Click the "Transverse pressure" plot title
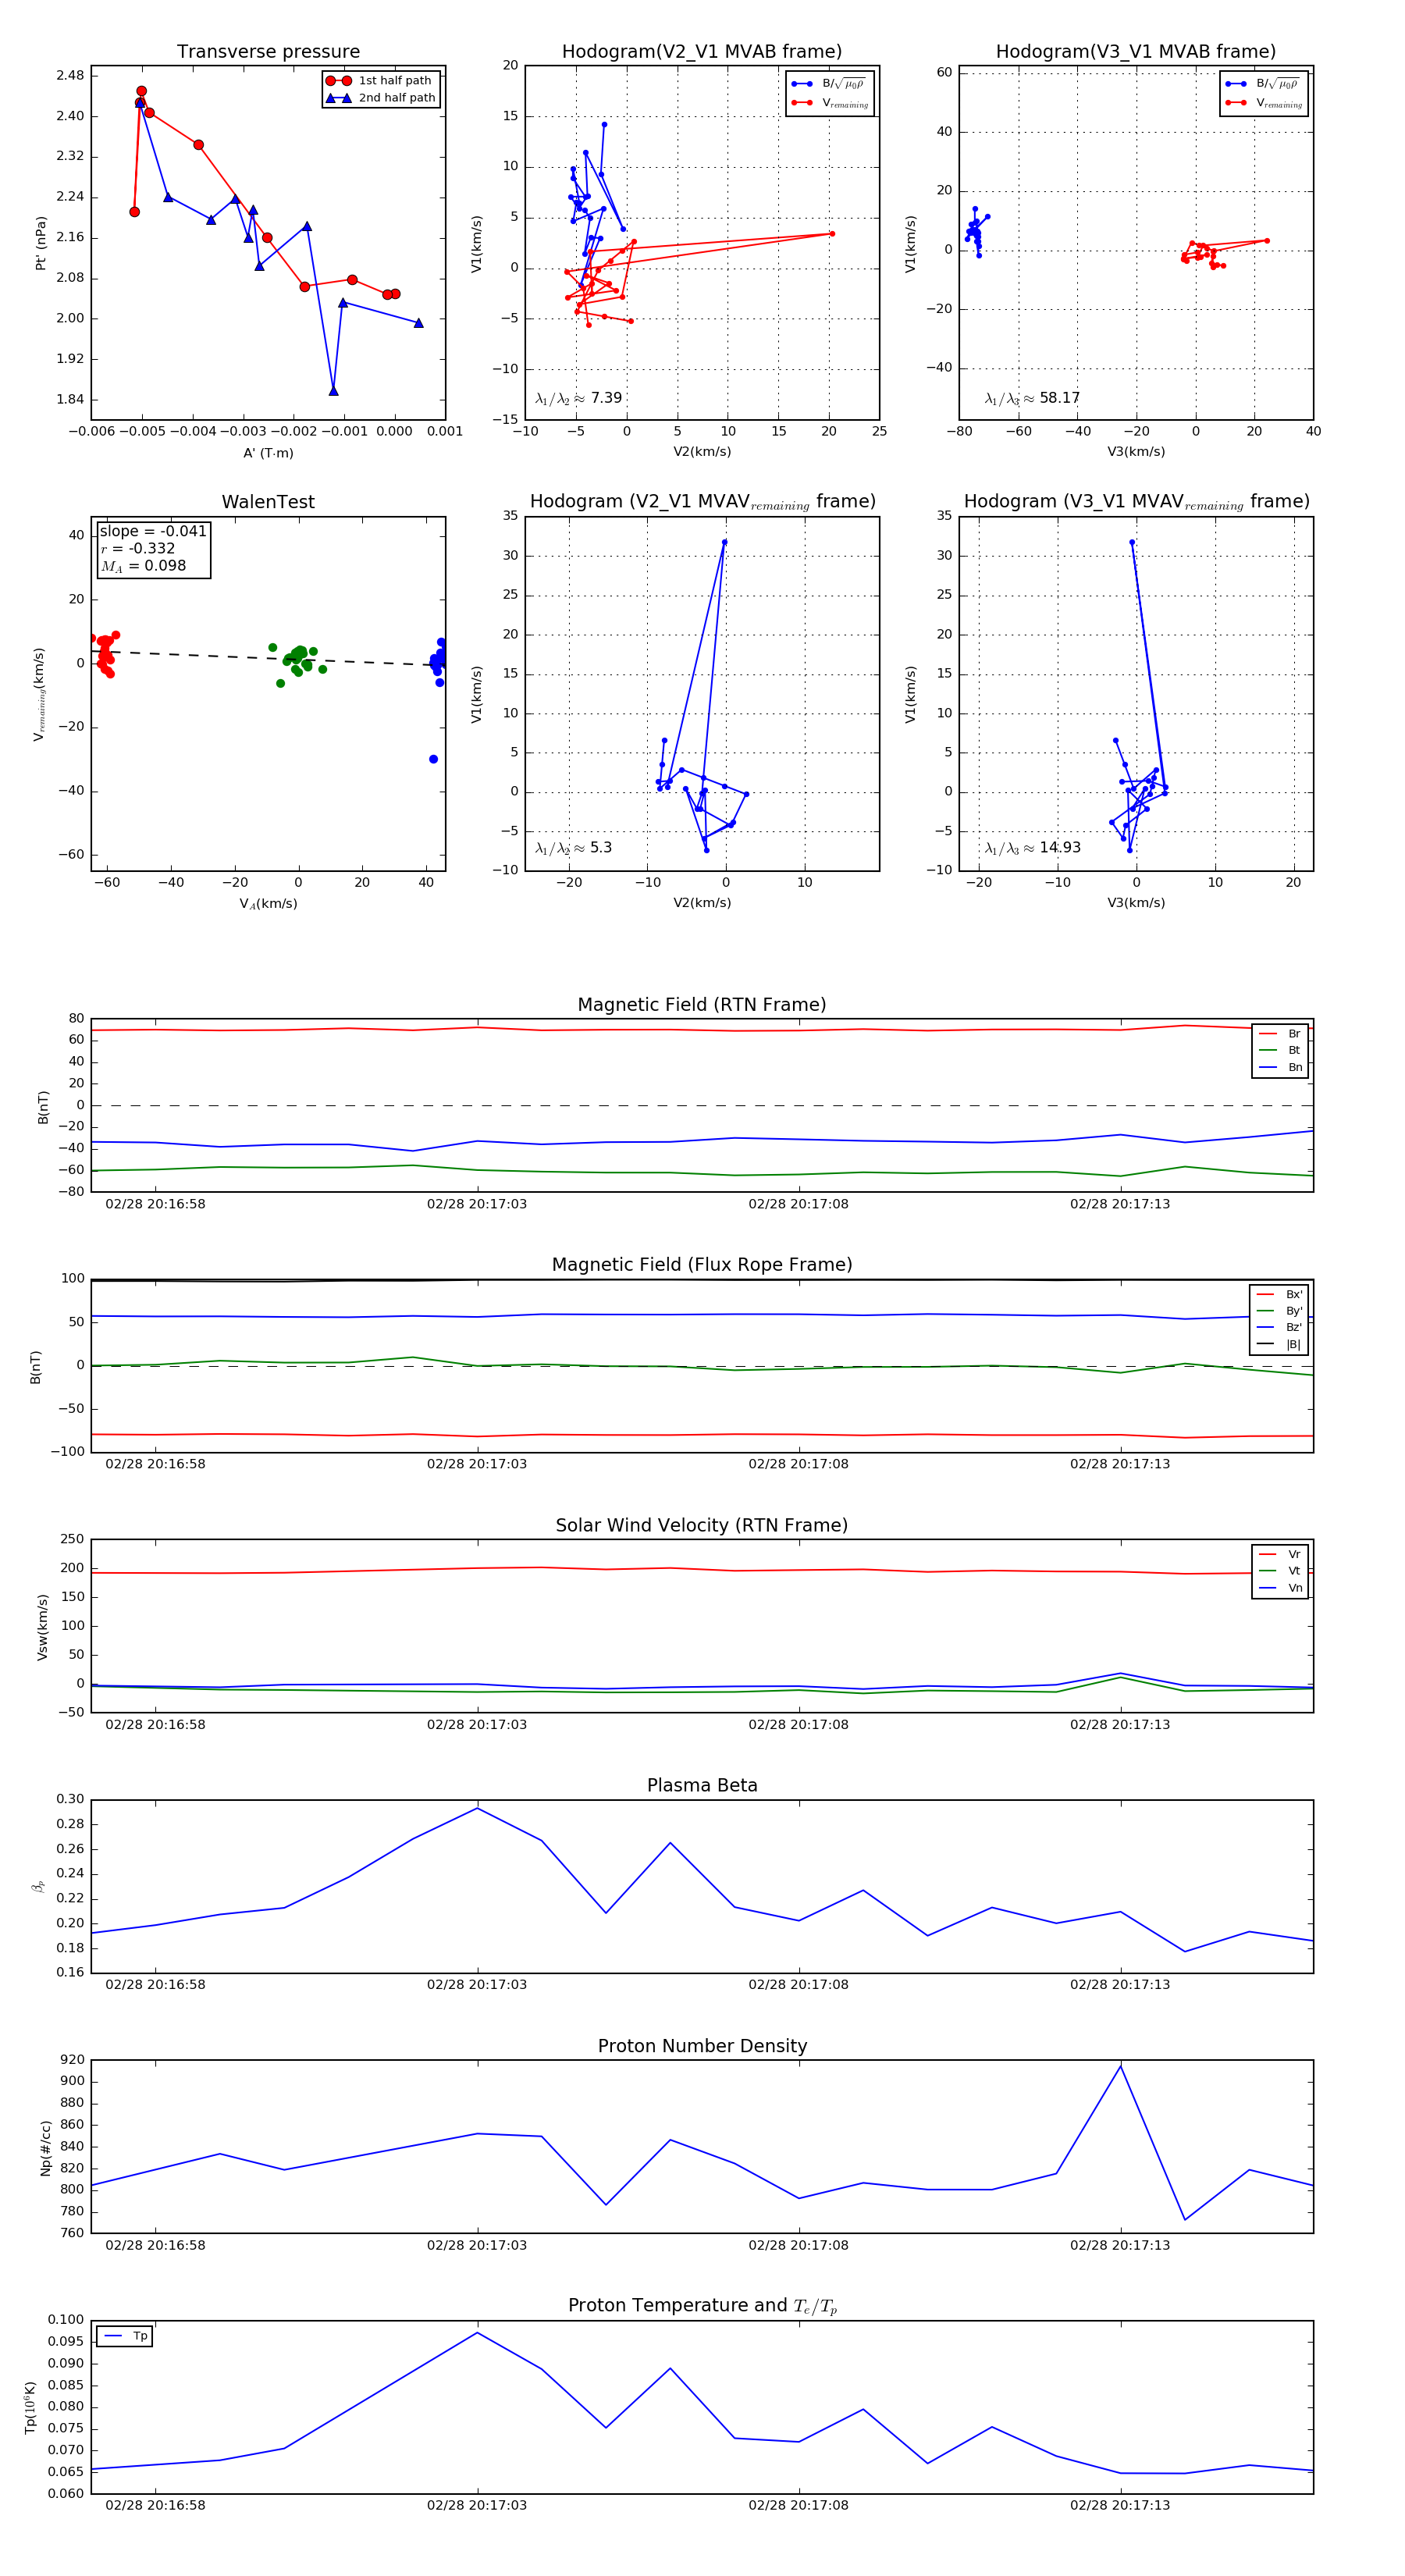The height and width of the screenshot is (2576, 1405). [x=268, y=52]
